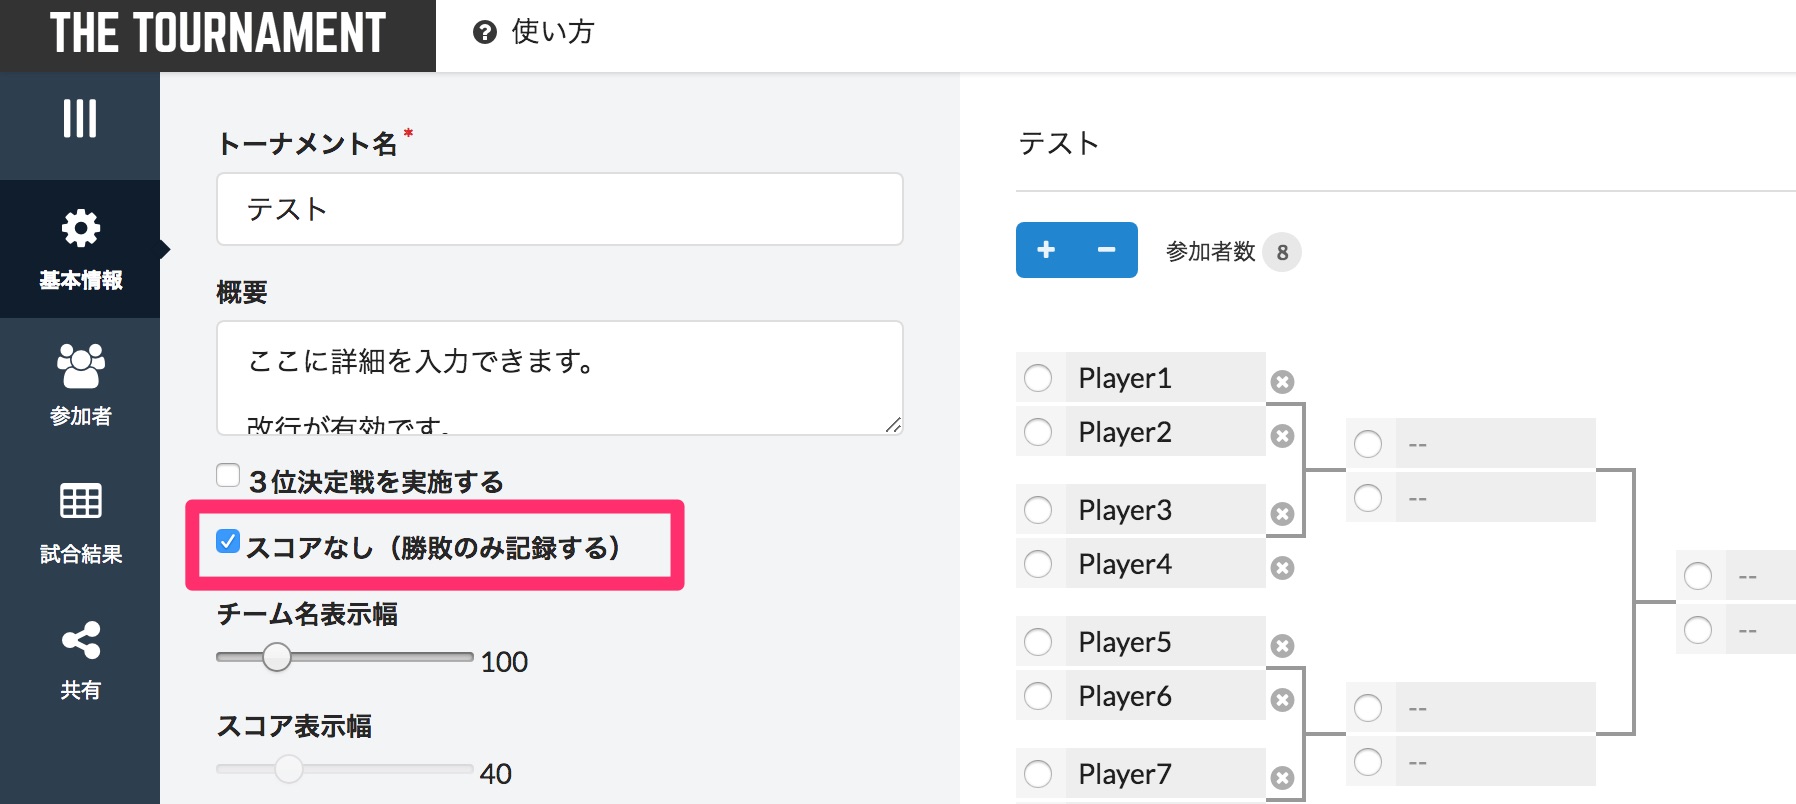This screenshot has height=804, width=1796.
Task: Remove Player1 with its delete icon
Action: pos(1282,382)
